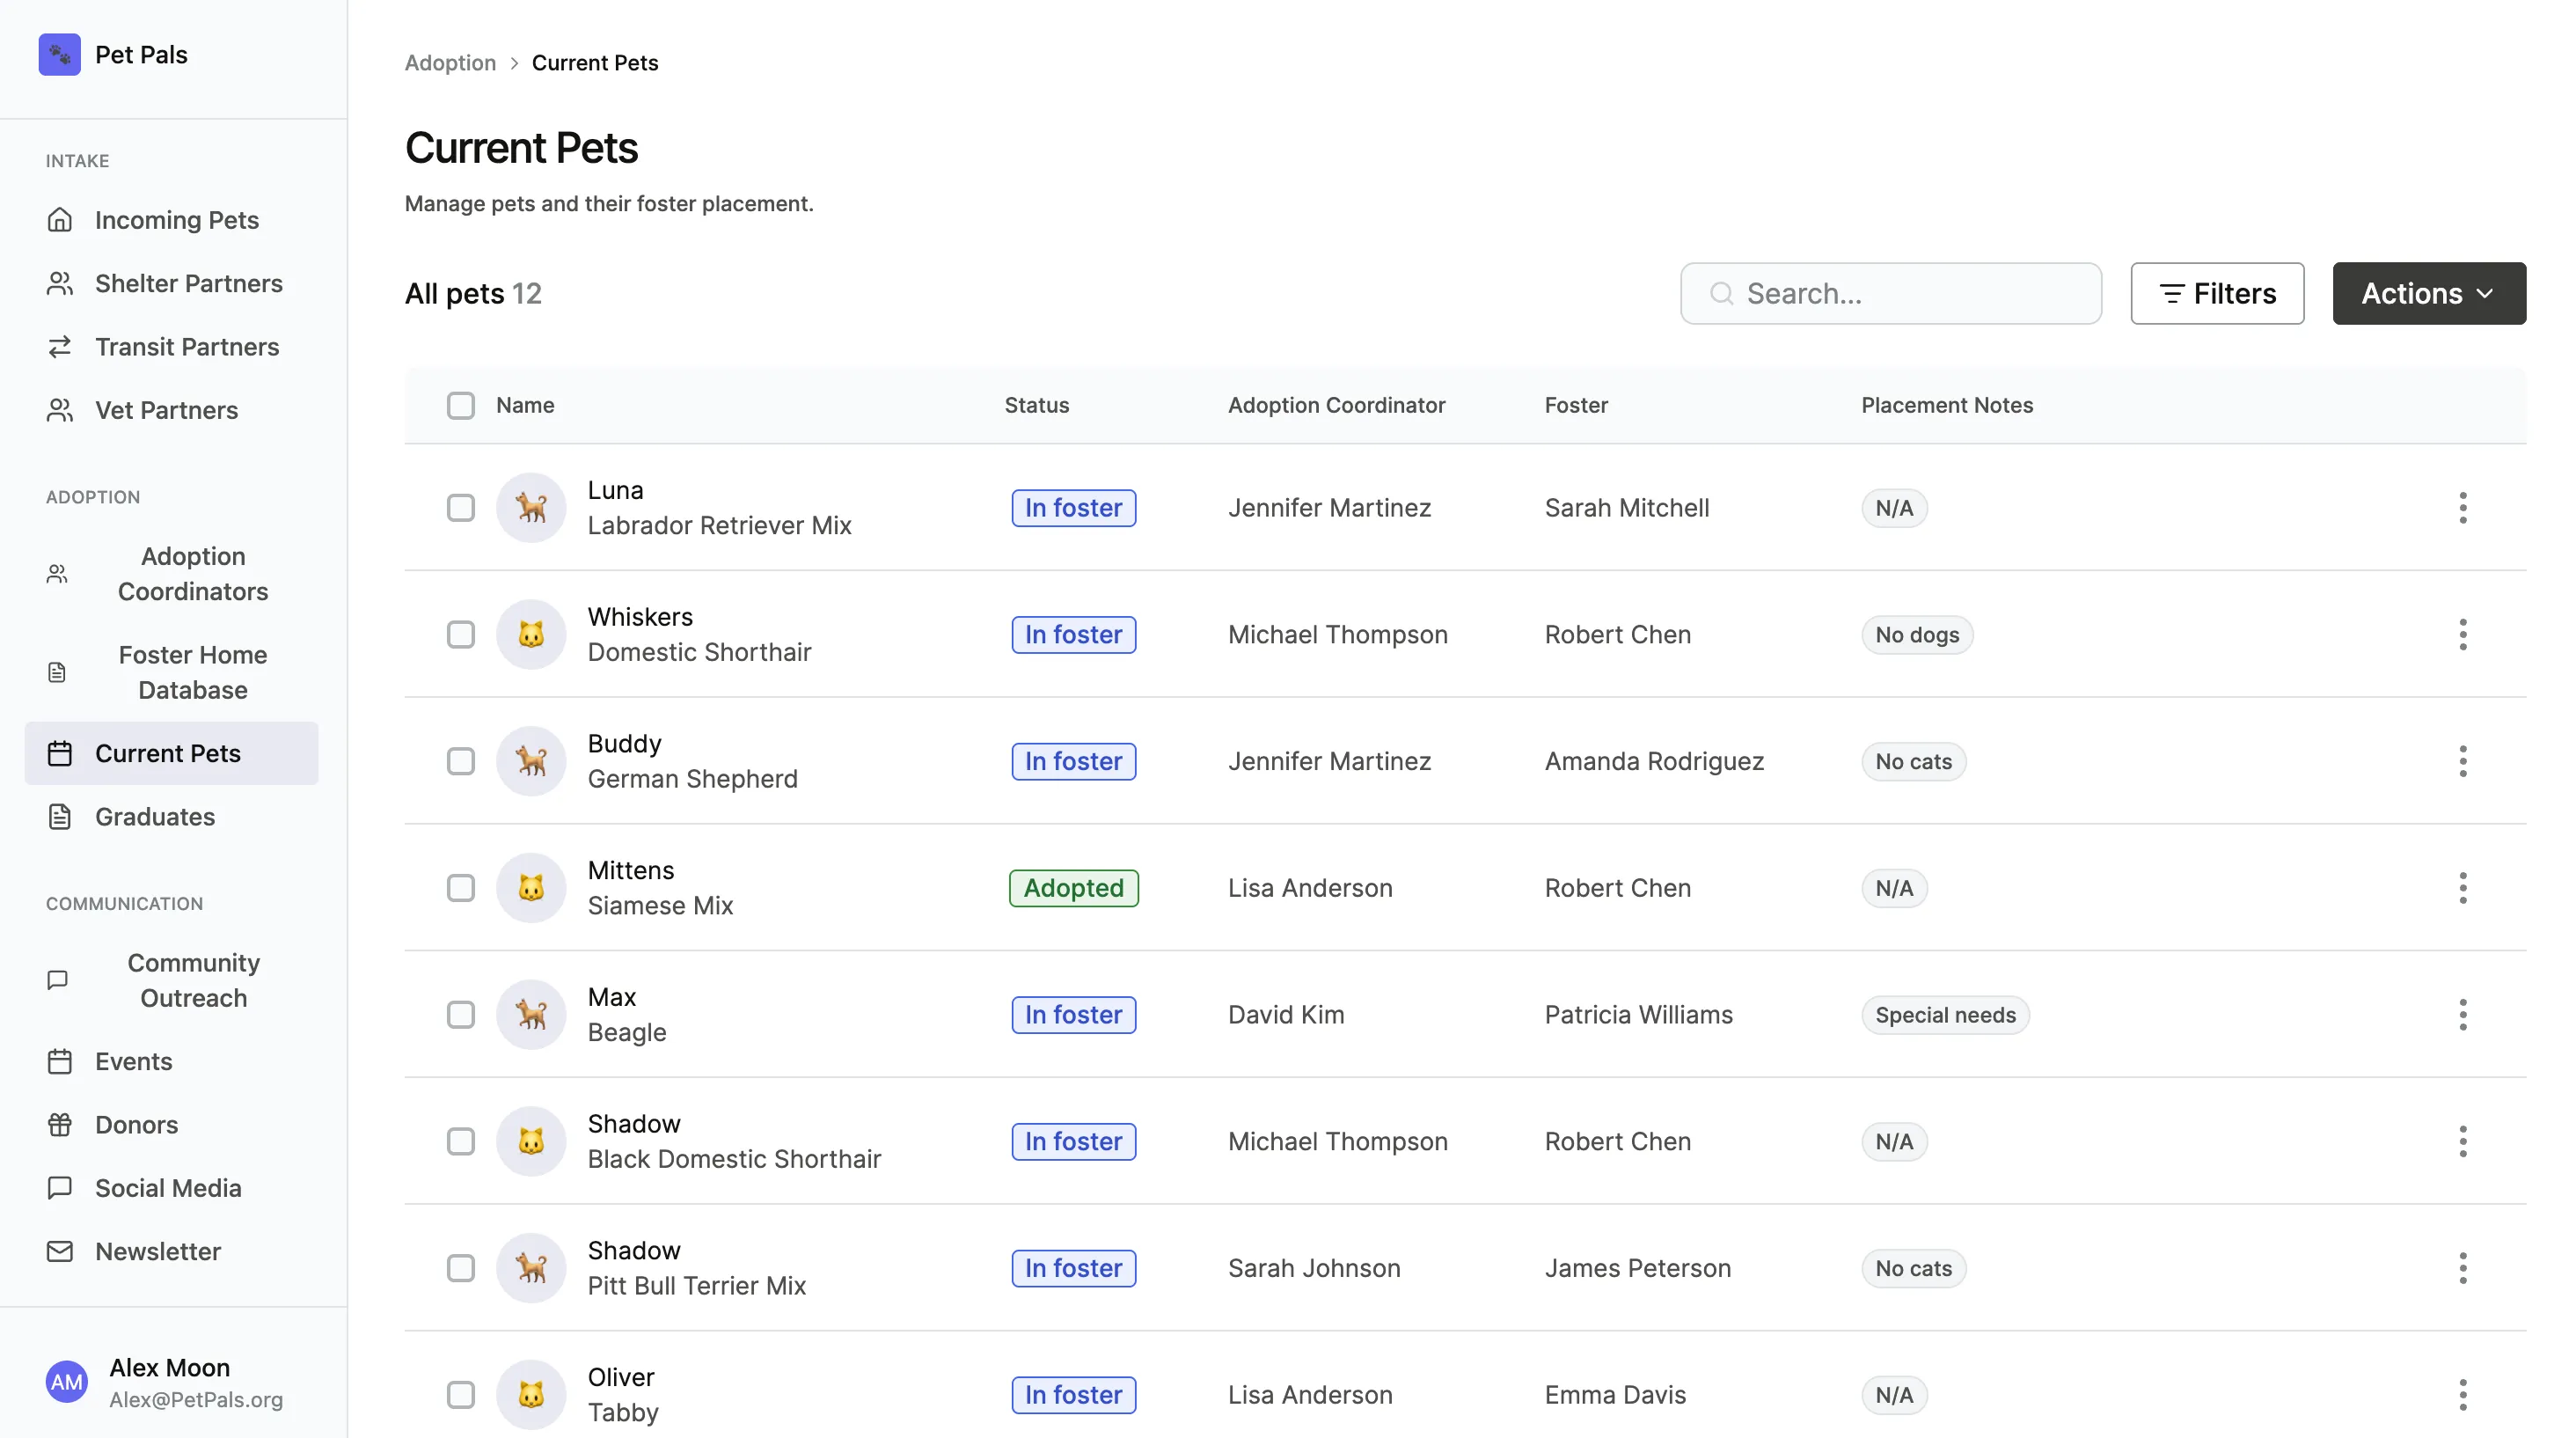Image resolution: width=2576 pixels, height=1438 pixels.
Task: Click the Community Outreach chat icon
Action: coord(58,980)
